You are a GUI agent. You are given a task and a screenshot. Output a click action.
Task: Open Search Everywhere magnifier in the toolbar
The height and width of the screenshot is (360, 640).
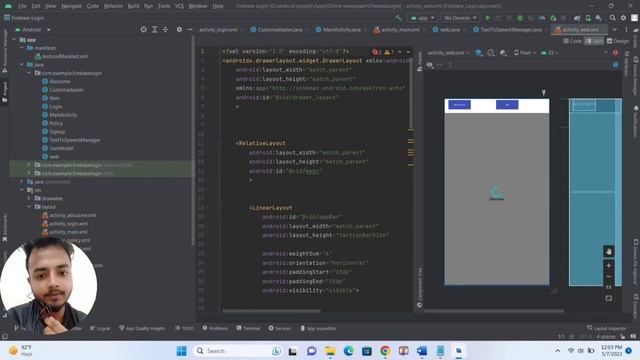613,18
